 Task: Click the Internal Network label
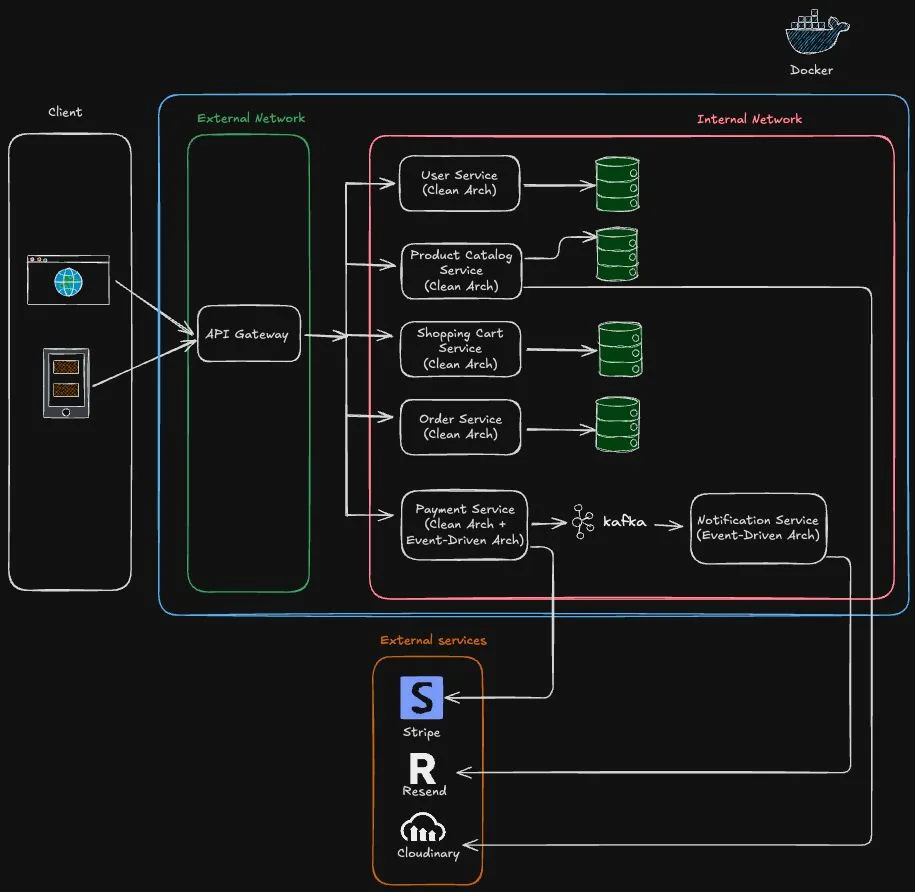pos(749,119)
